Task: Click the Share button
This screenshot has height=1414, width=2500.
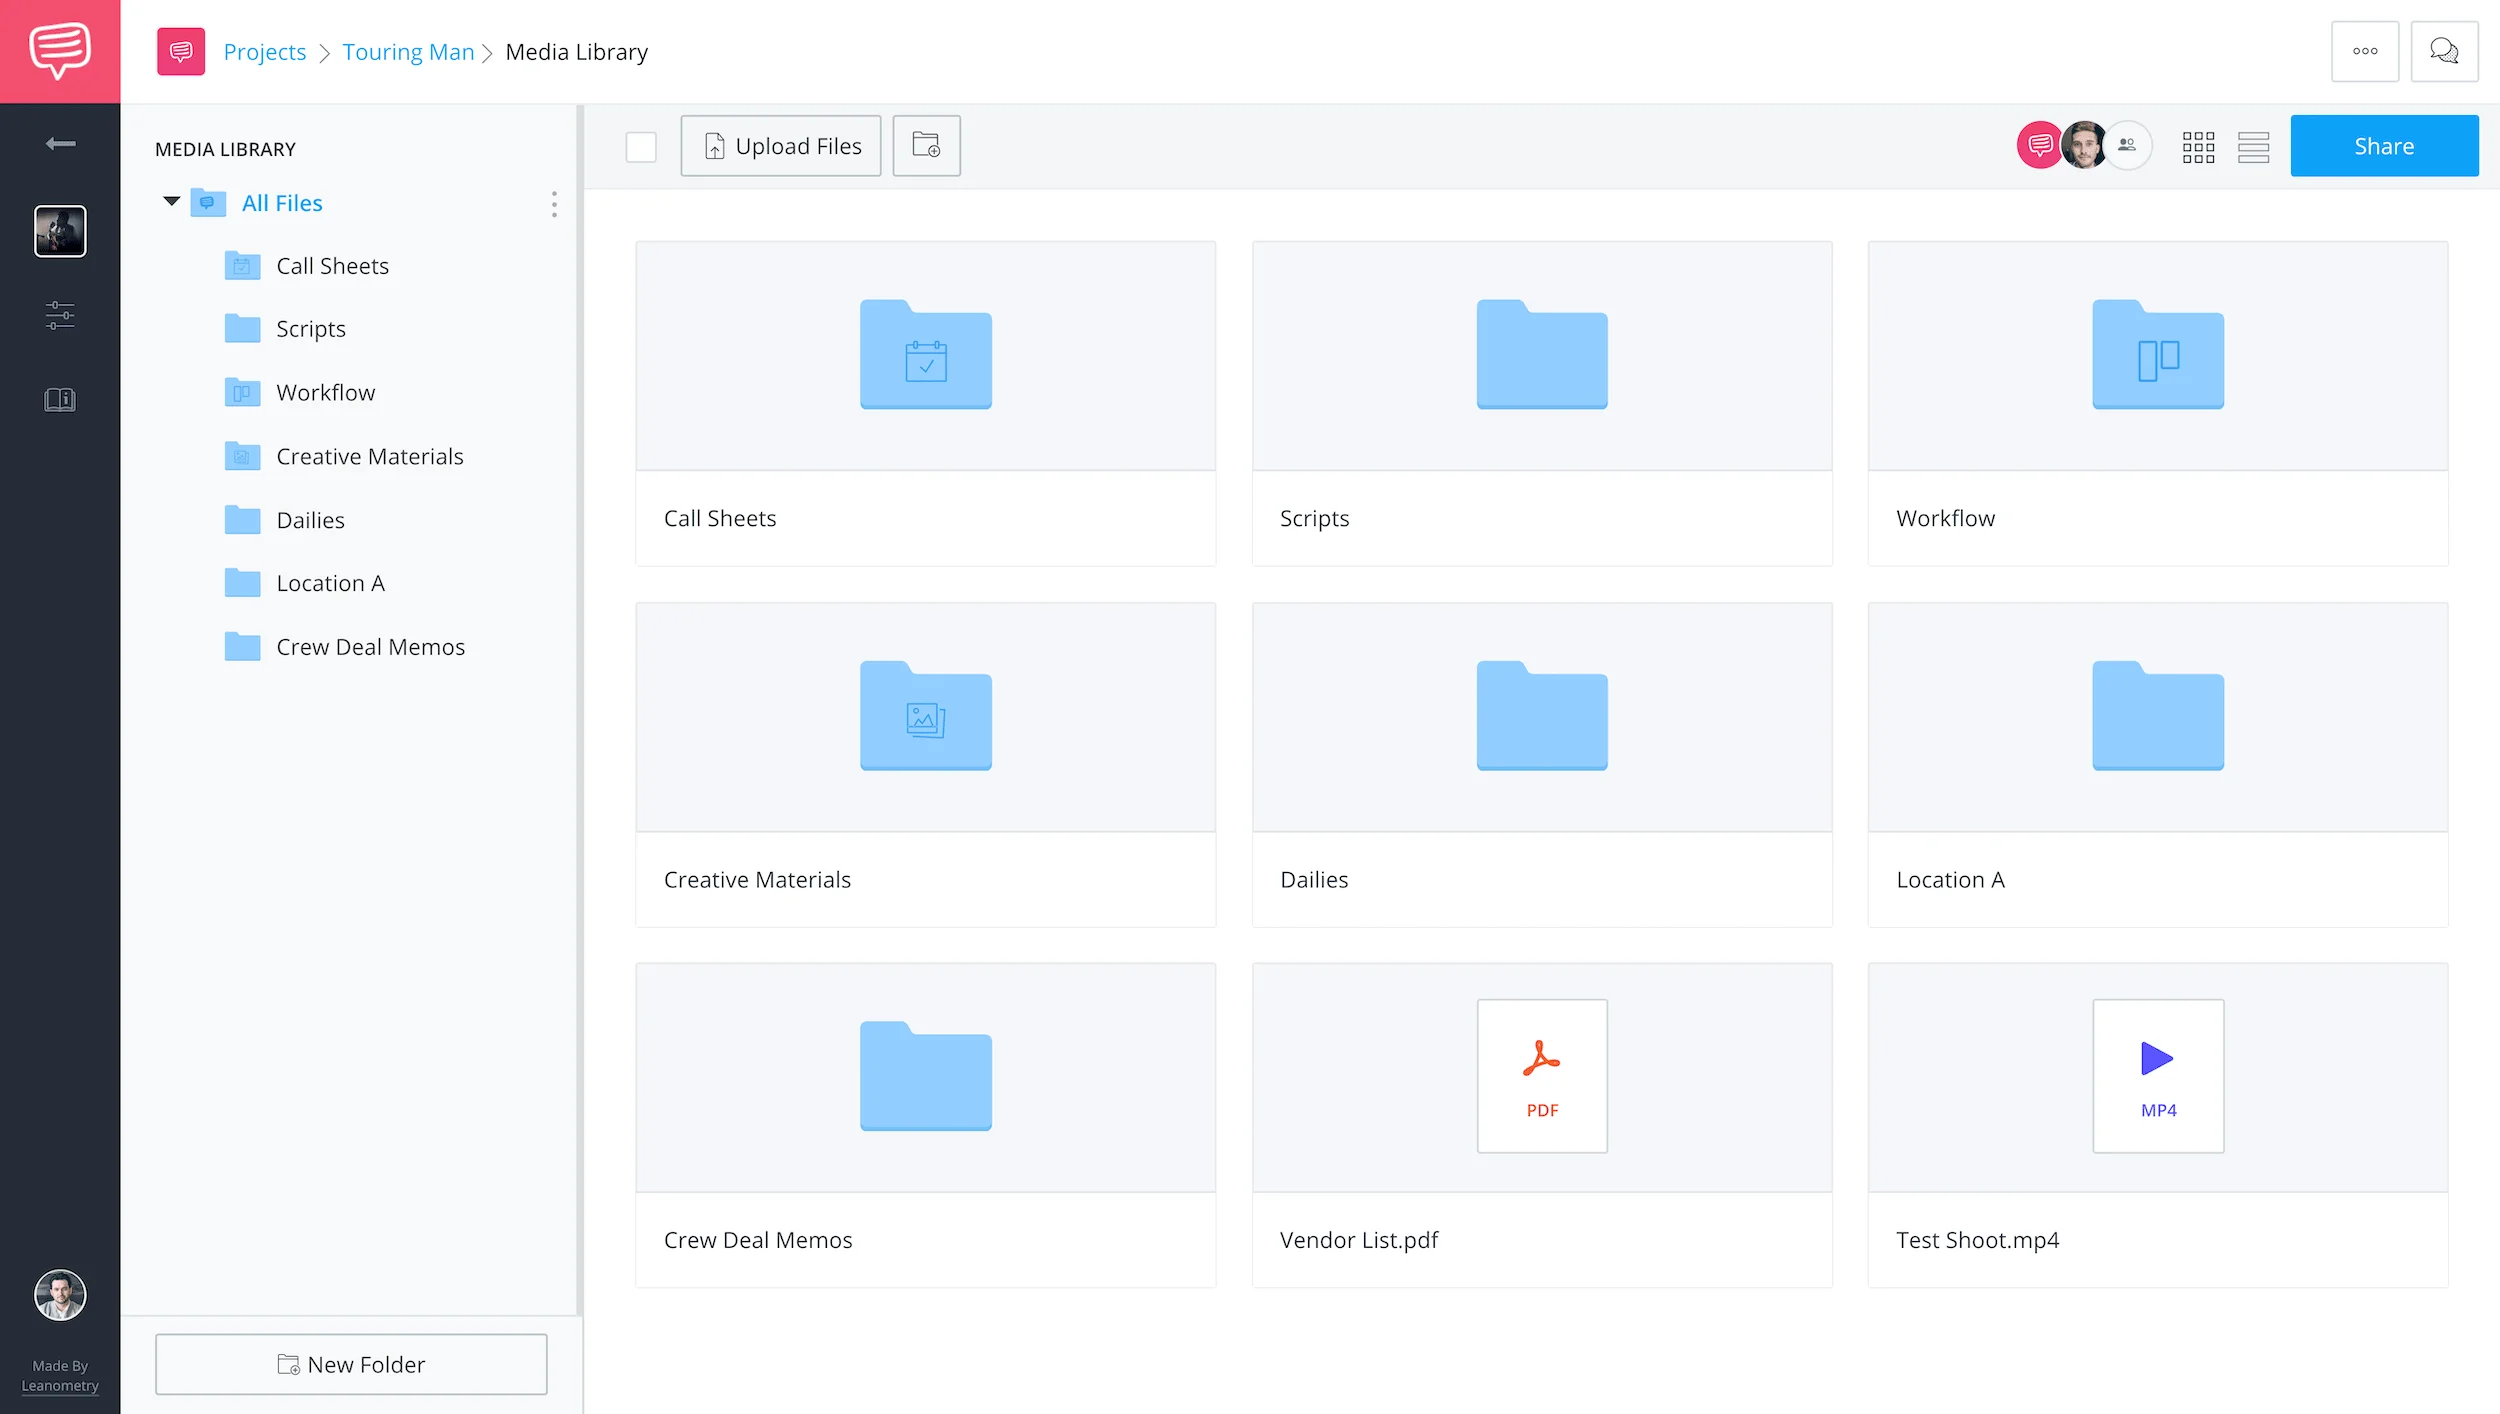Action: (x=2384, y=145)
